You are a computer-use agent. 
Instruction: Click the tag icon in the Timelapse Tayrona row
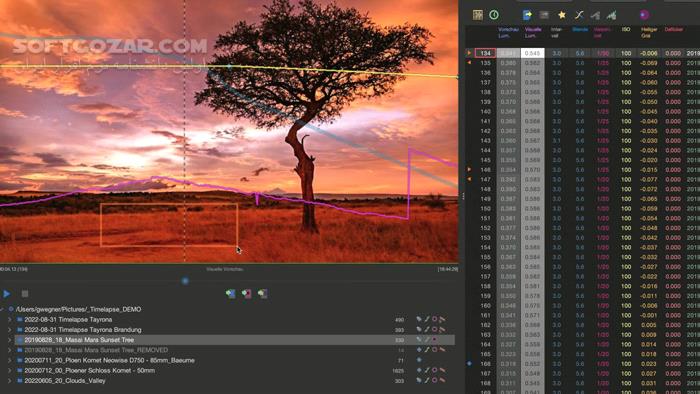click(x=419, y=319)
